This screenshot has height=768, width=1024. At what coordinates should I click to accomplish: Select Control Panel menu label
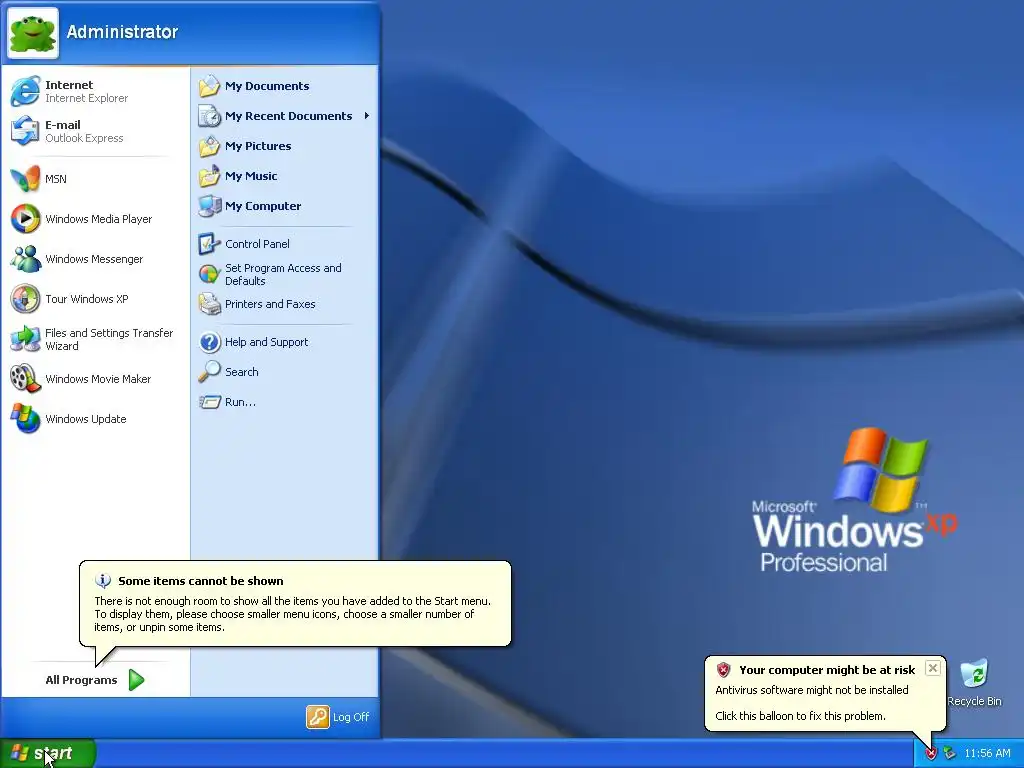point(257,244)
